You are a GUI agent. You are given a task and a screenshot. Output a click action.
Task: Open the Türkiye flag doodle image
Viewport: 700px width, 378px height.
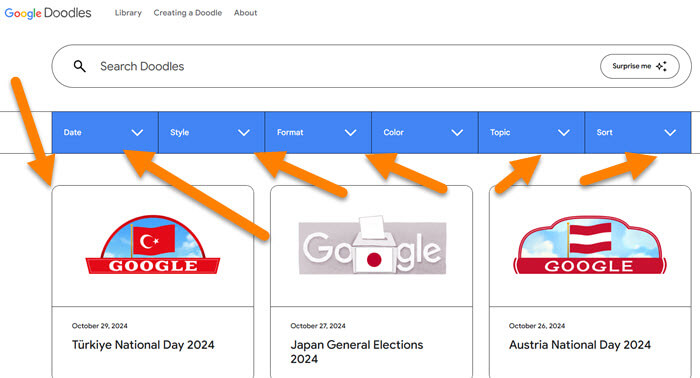[x=153, y=245]
